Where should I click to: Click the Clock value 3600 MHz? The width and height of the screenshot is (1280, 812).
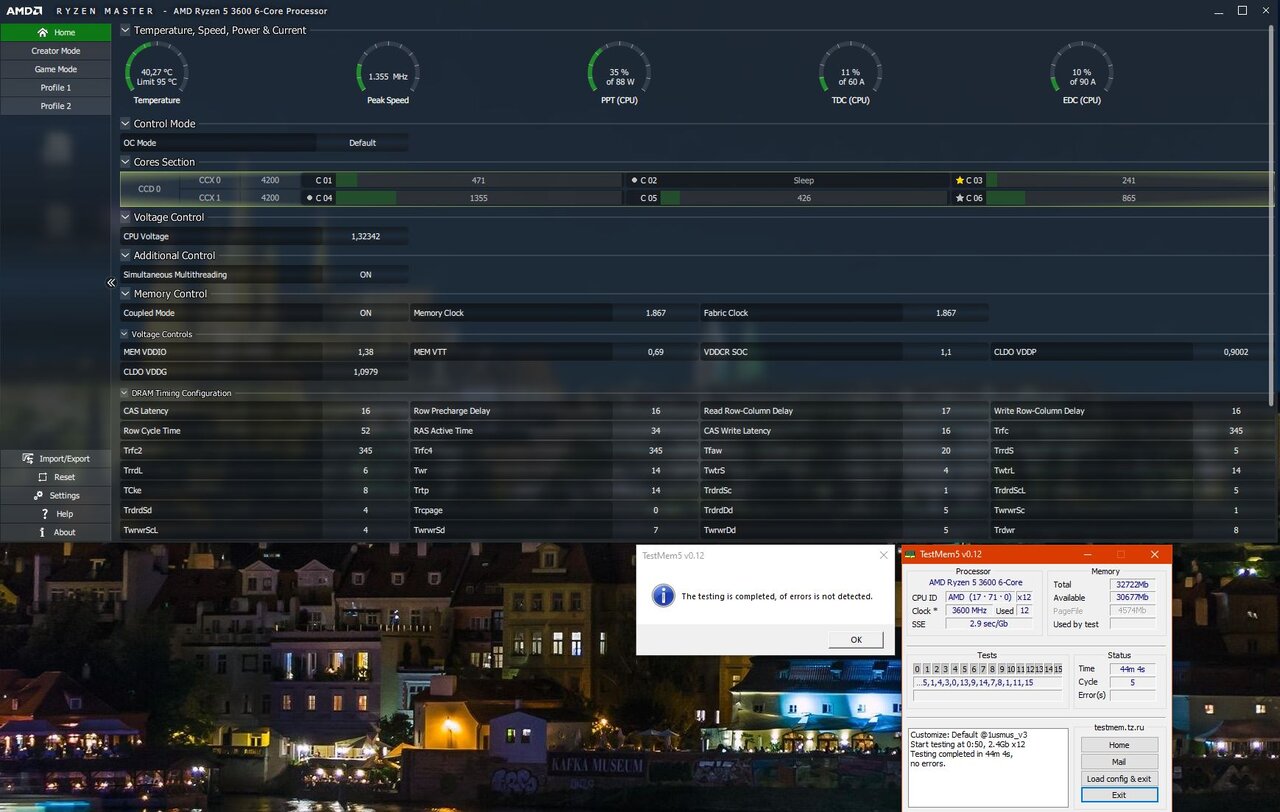[x=969, y=610]
